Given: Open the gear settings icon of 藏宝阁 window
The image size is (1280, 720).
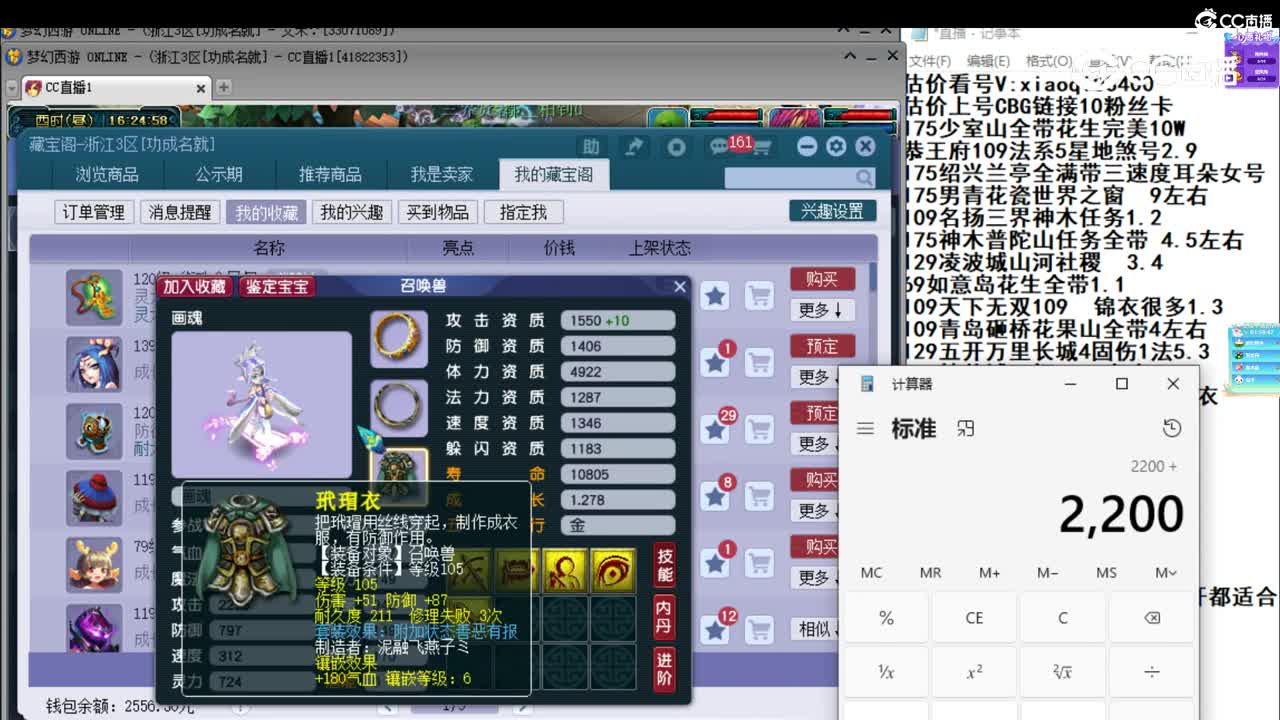Looking at the screenshot, I should [836, 147].
